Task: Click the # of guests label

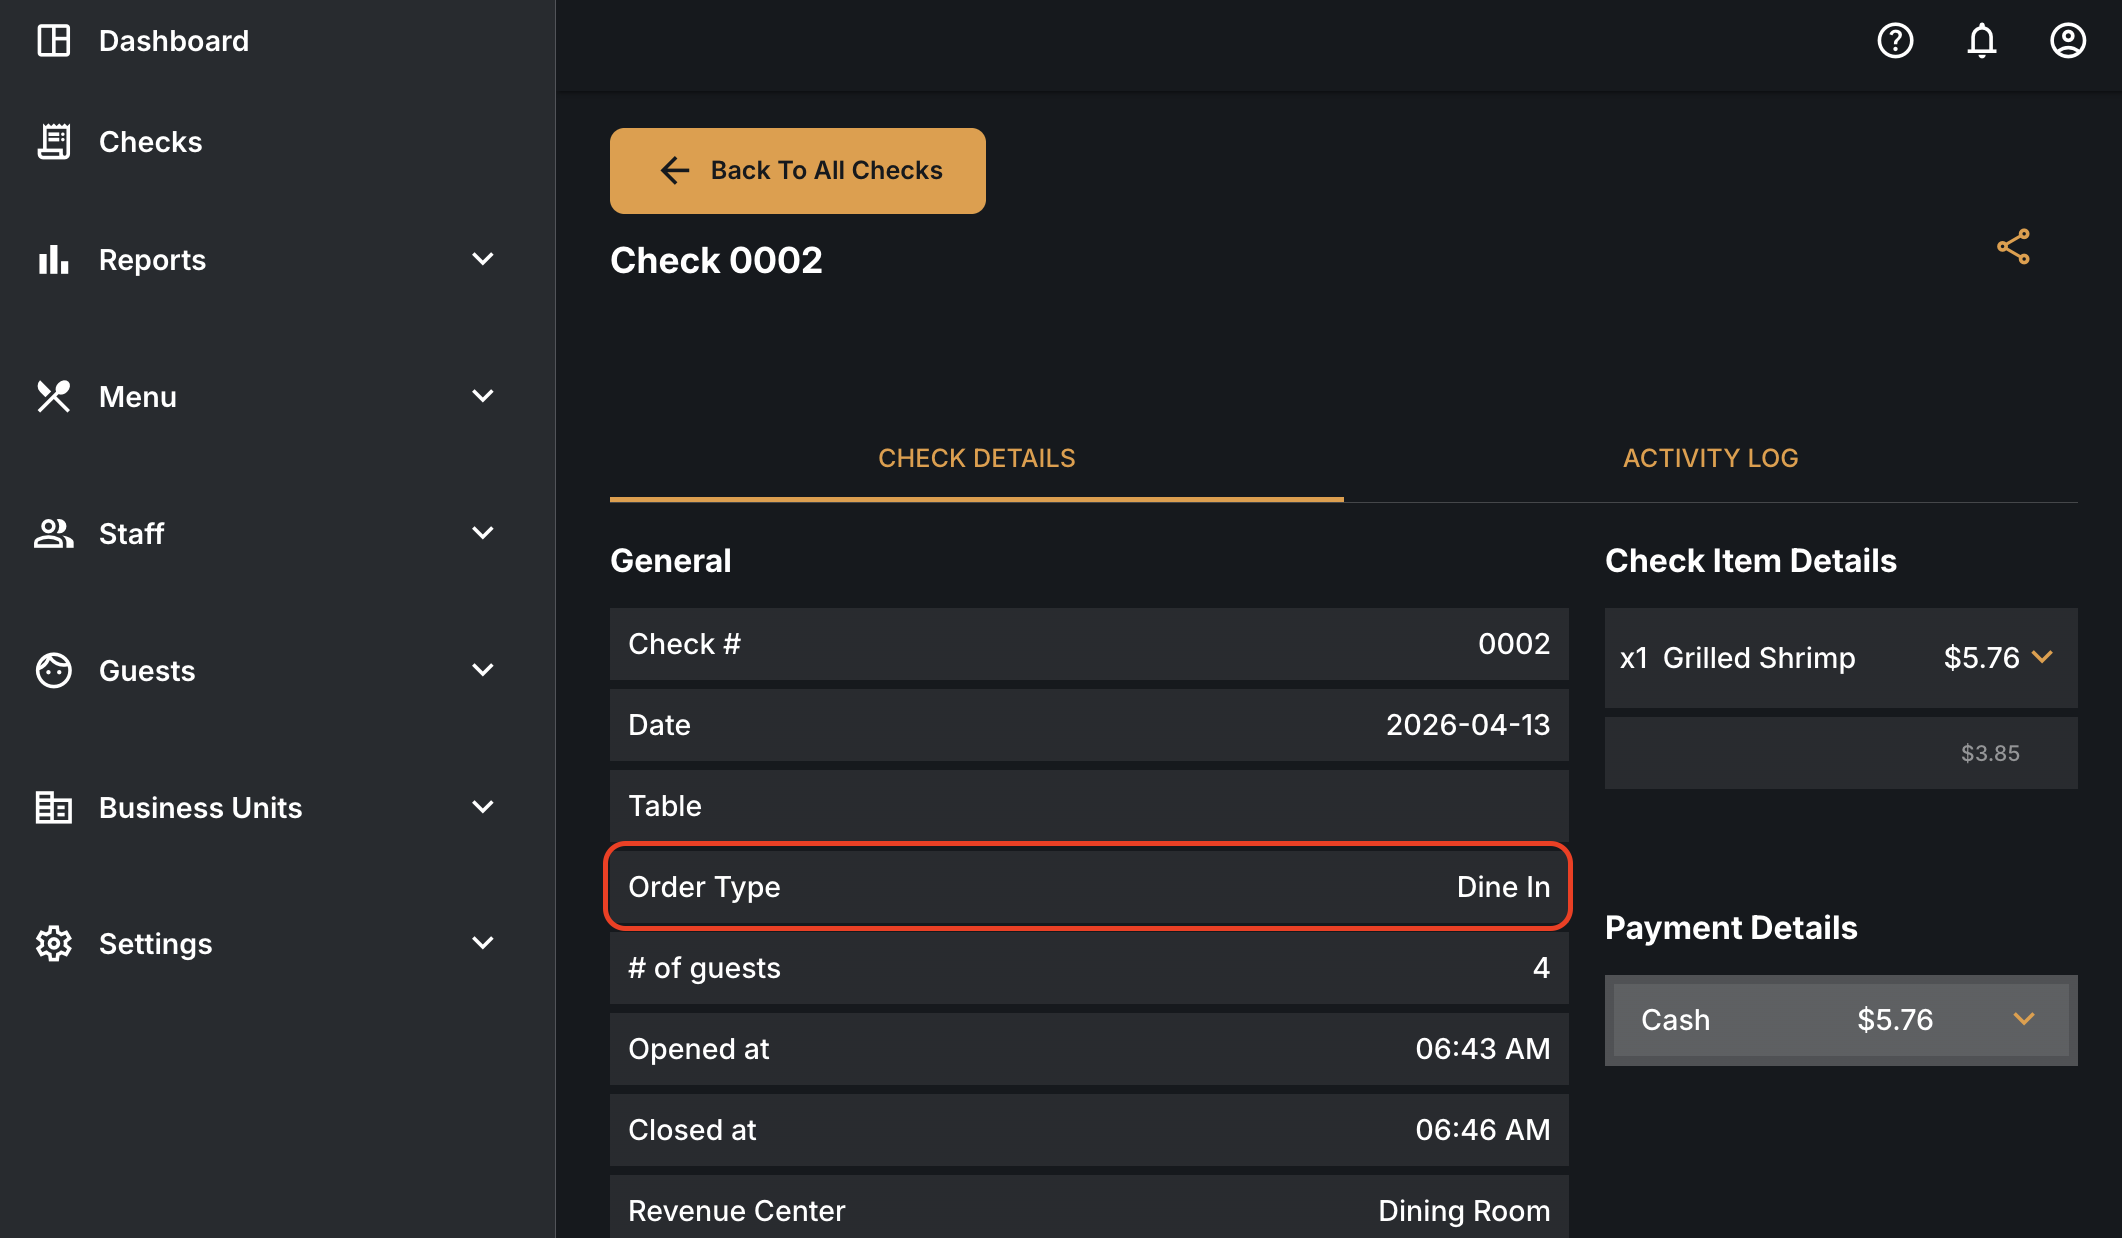Action: coord(704,968)
